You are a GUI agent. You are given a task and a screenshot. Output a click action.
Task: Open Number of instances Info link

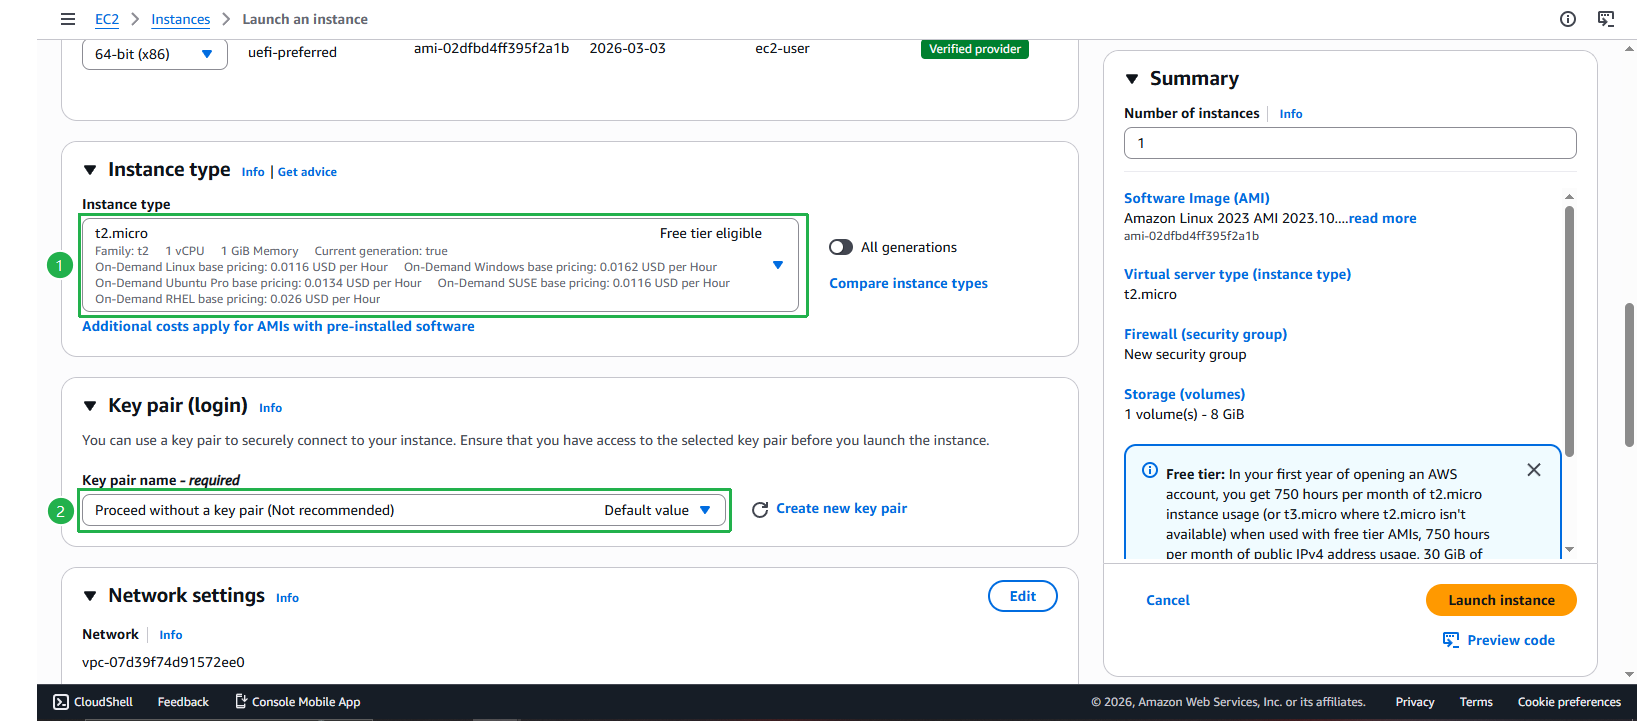pyautogui.click(x=1291, y=114)
